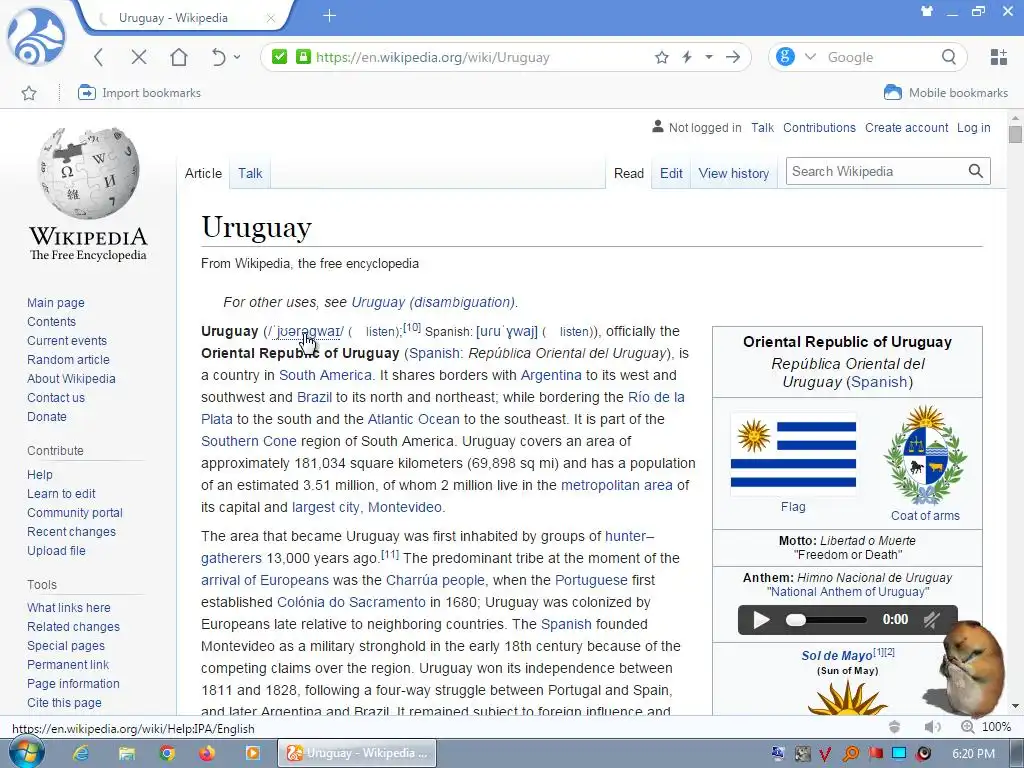Click the bookmarks bar star icon
This screenshot has height=768, width=1024.
pyautogui.click(x=29, y=93)
